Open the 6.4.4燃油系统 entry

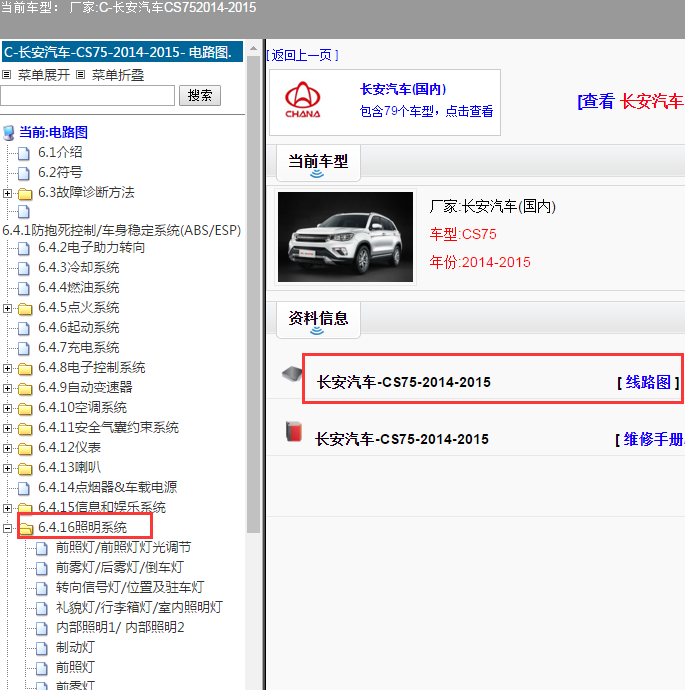[79, 287]
